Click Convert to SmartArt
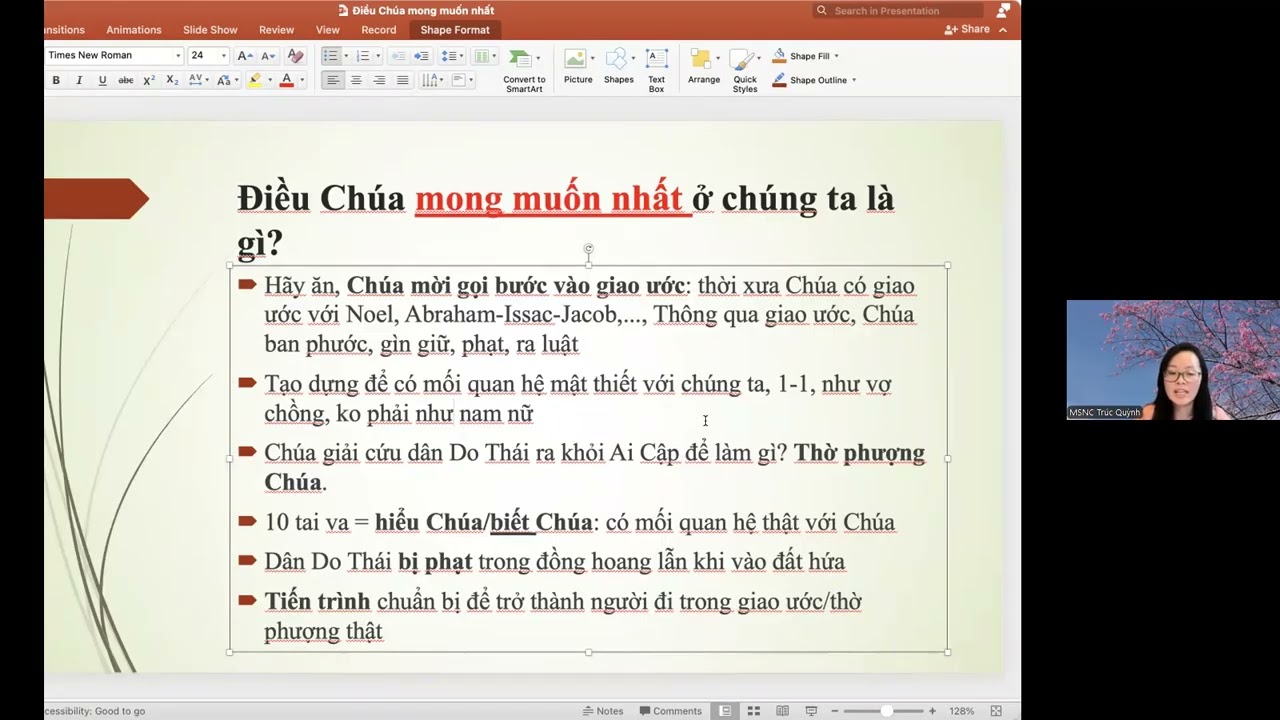Viewport: 1280px width, 720px height. [x=524, y=71]
